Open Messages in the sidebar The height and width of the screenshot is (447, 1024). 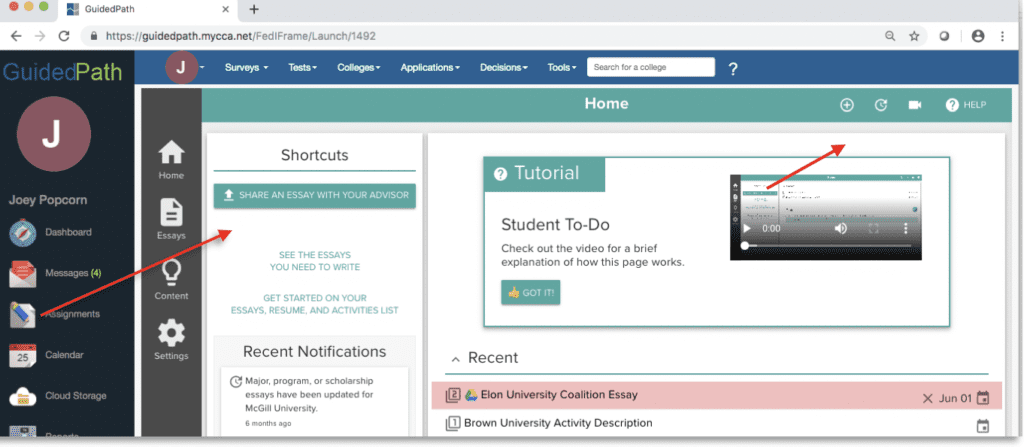72,273
